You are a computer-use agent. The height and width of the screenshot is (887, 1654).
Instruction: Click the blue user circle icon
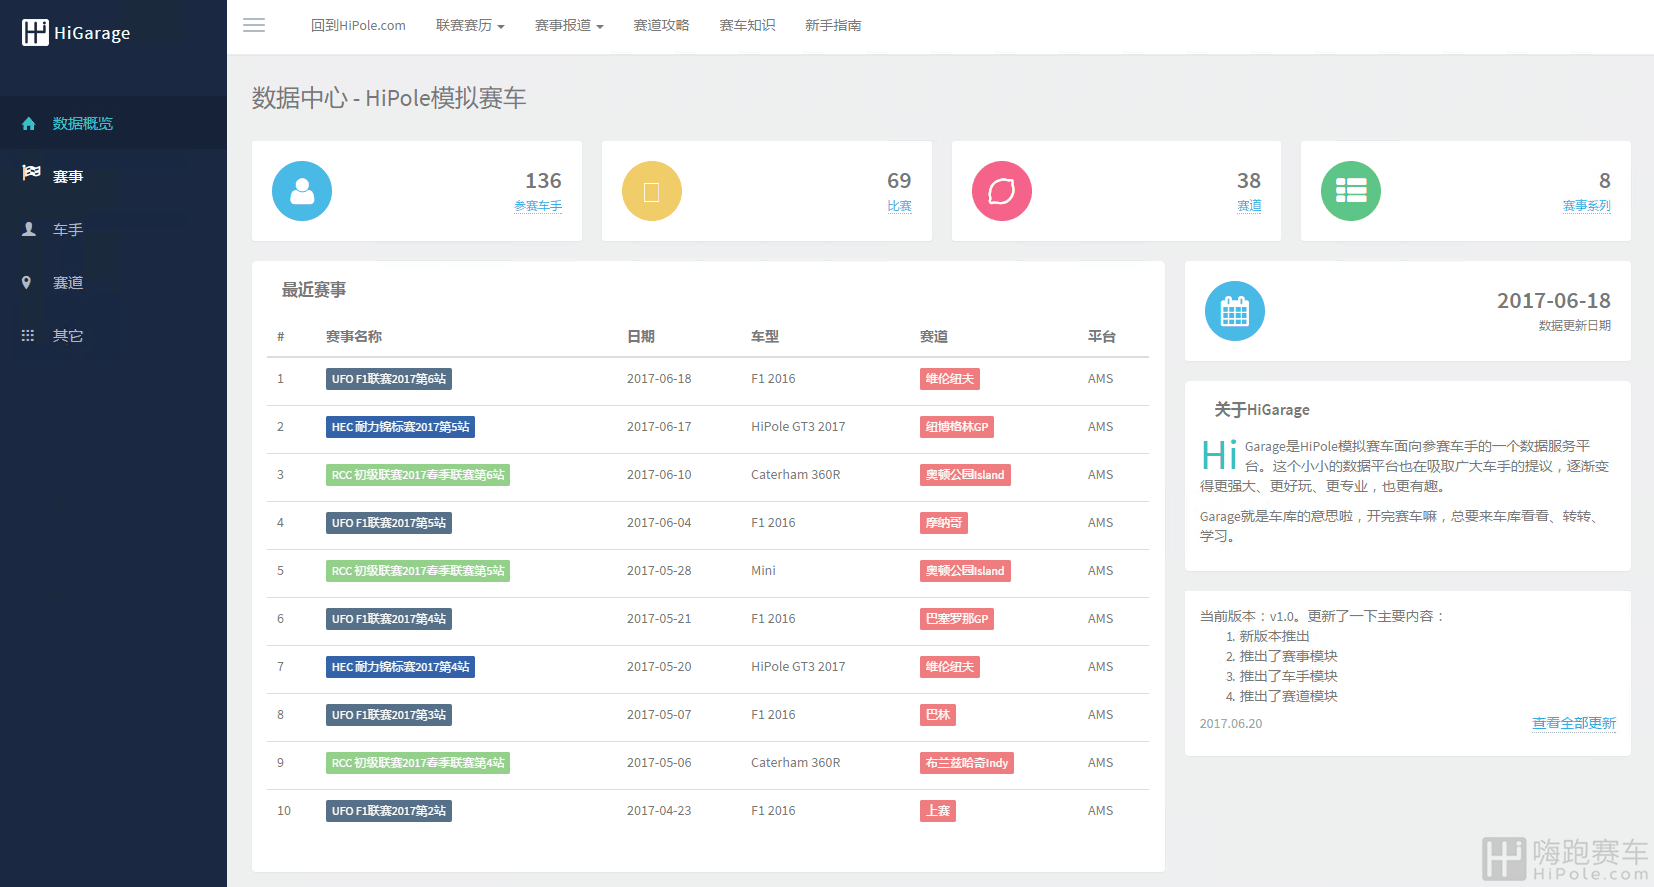(302, 191)
